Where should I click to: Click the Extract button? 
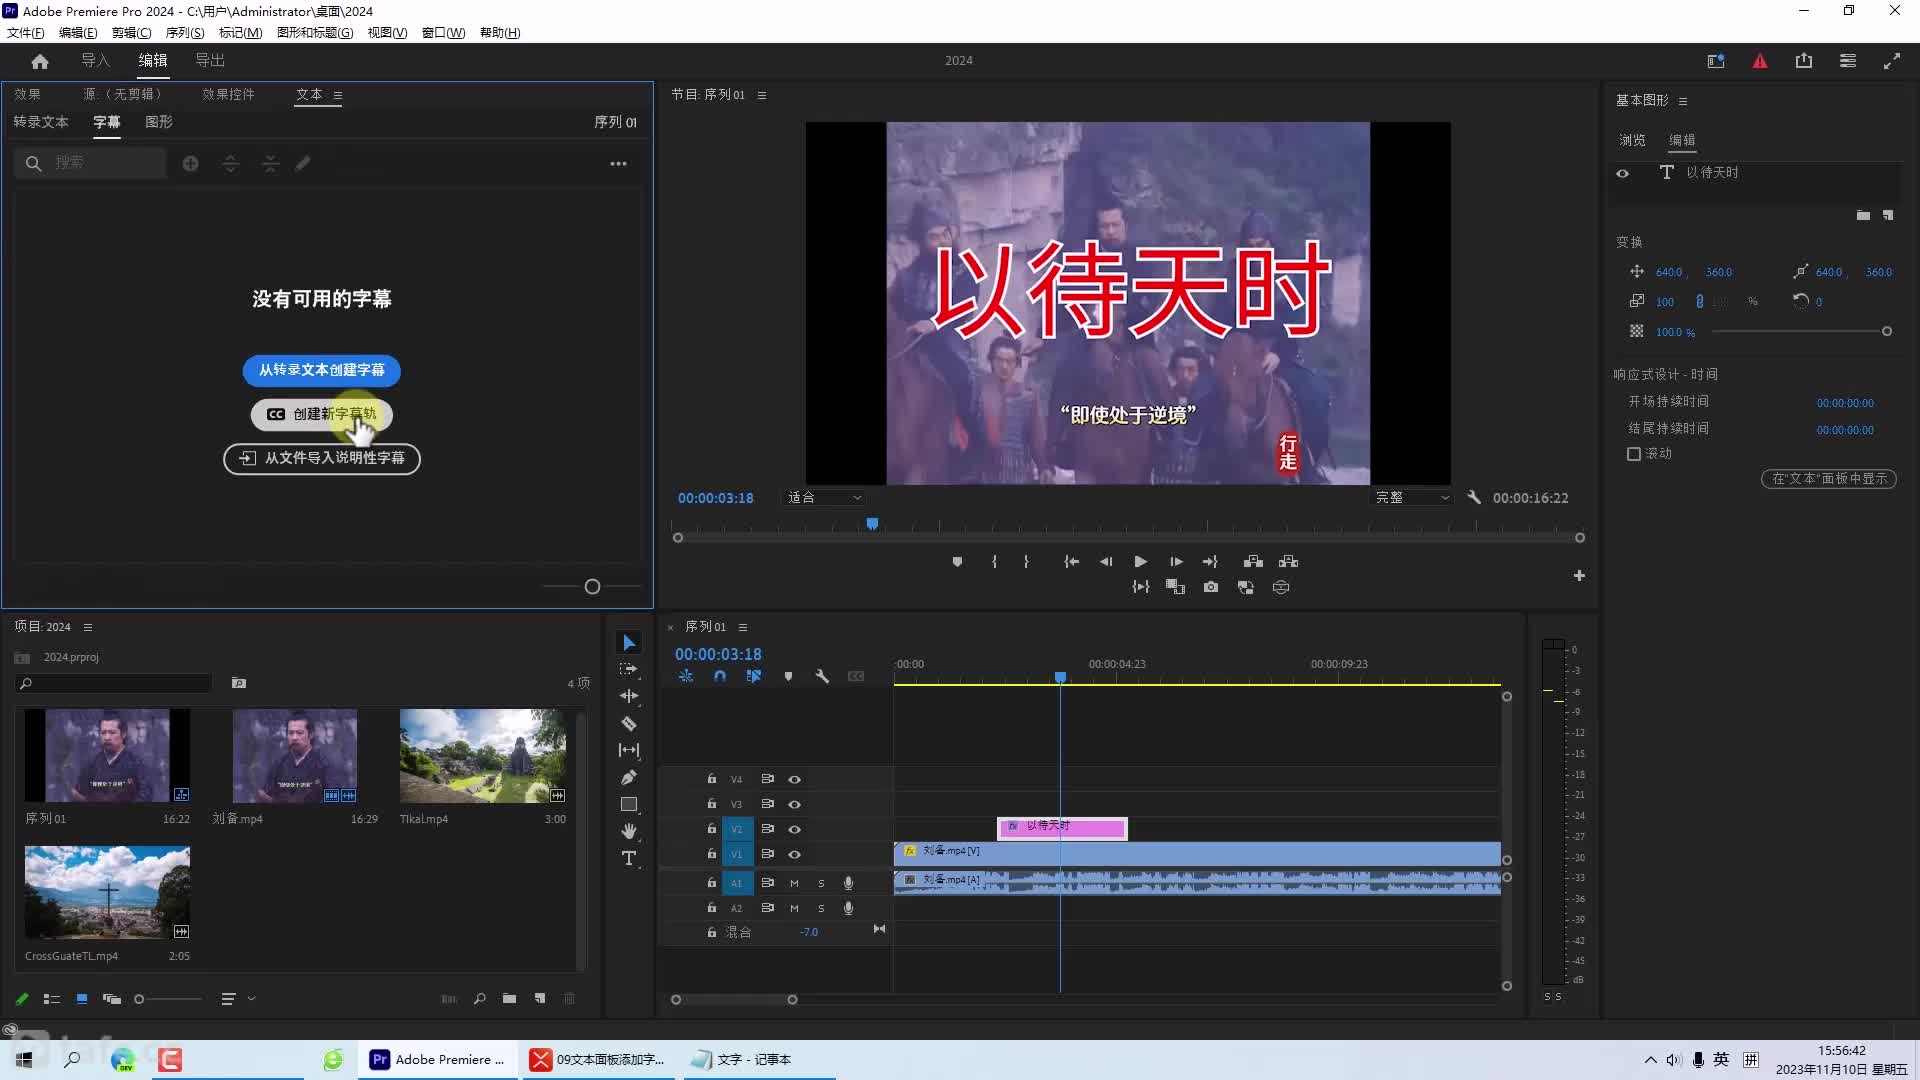1289,562
